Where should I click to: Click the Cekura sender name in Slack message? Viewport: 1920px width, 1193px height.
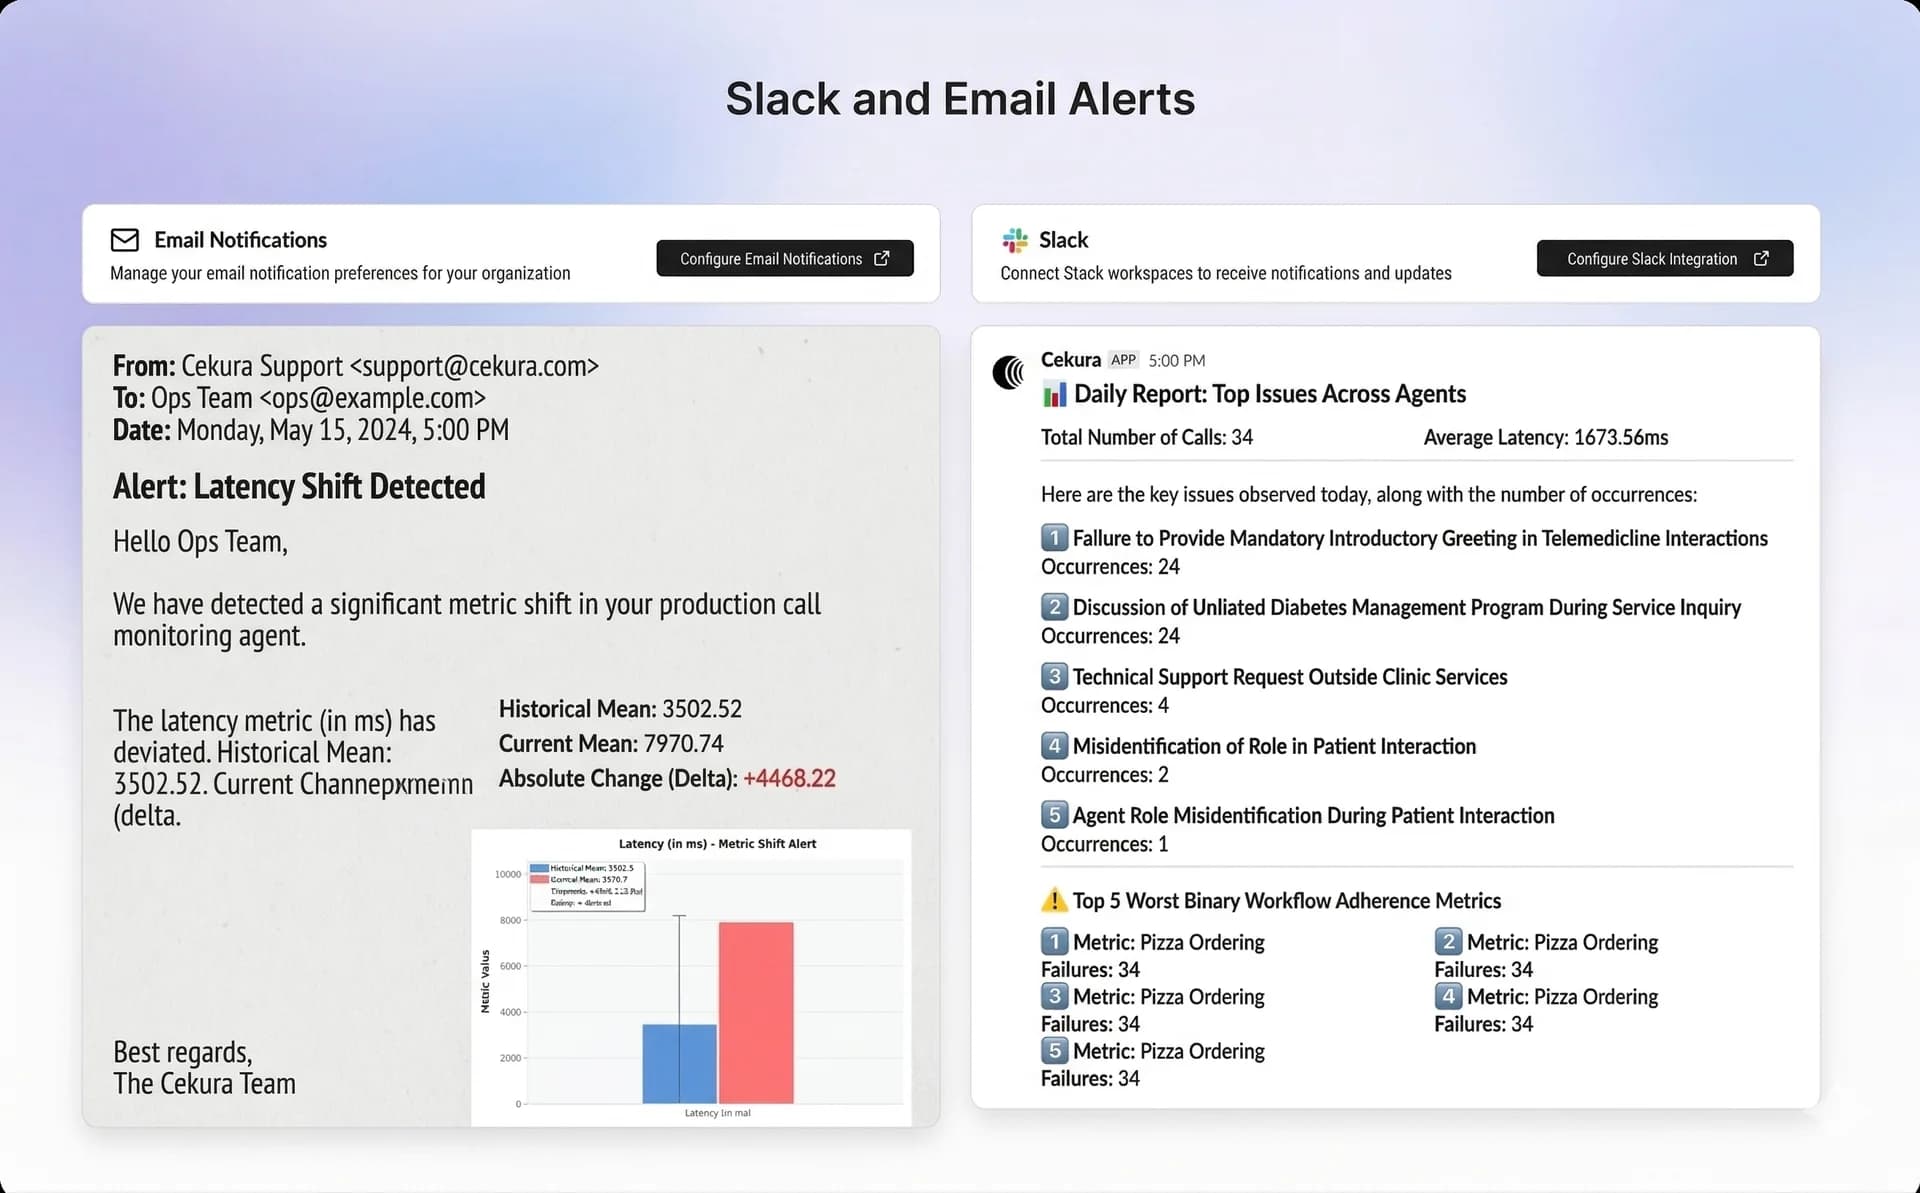tap(1070, 360)
